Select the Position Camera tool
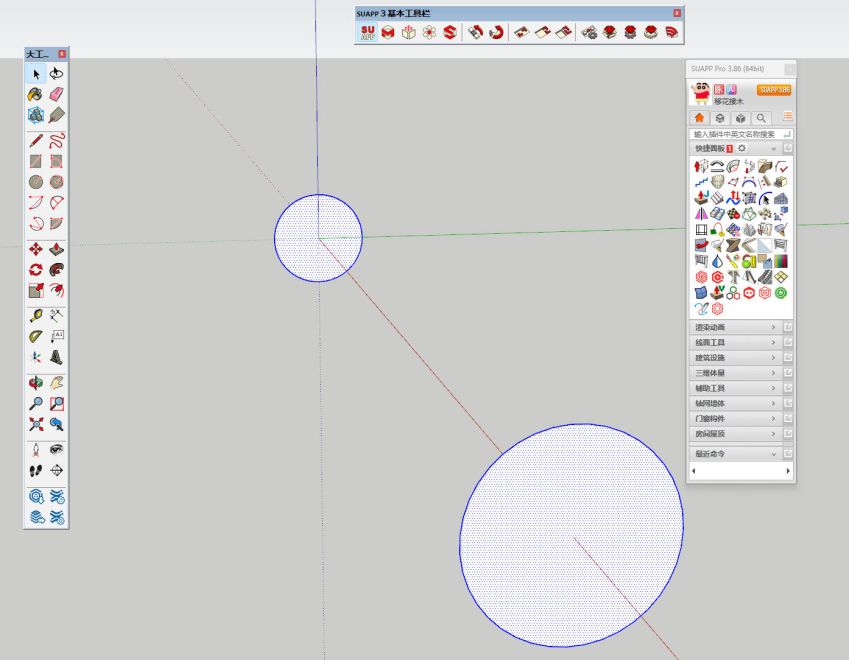Image resolution: width=849 pixels, height=660 pixels. pos(36,450)
